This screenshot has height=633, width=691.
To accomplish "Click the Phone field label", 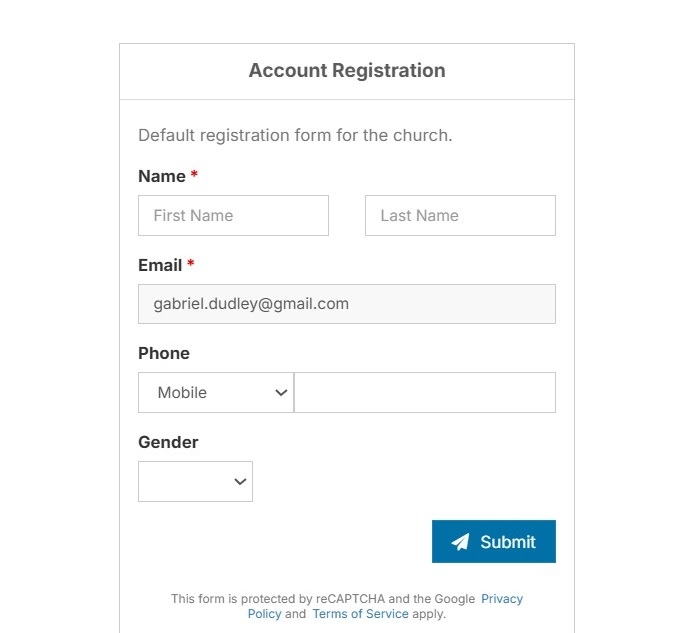I will pyautogui.click(x=164, y=353).
